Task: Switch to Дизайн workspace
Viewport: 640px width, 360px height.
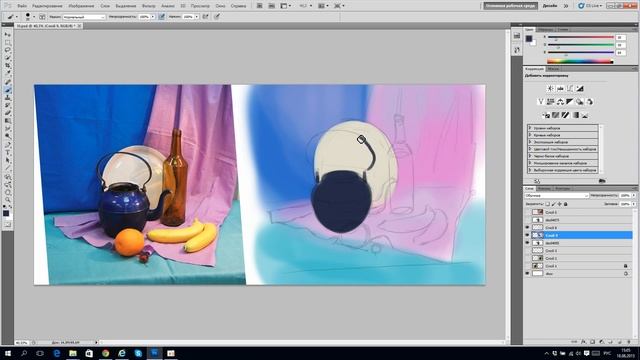Action: point(550,6)
